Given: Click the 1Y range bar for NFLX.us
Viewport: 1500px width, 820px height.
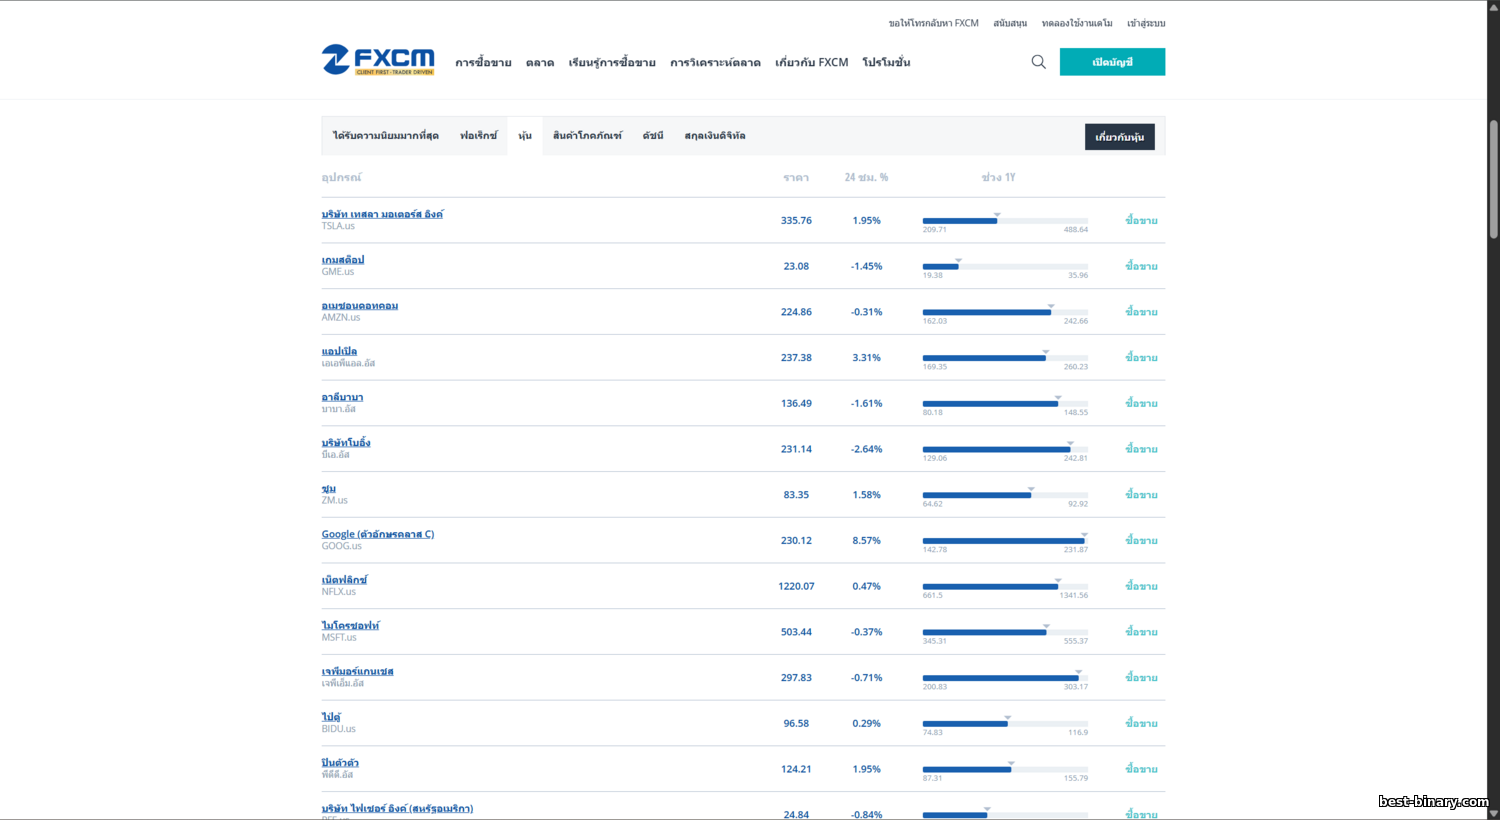Looking at the screenshot, I should click(x=1004, y=587).
